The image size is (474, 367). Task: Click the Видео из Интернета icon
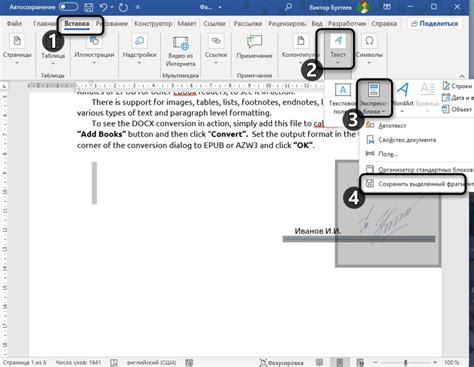[181, 43]
